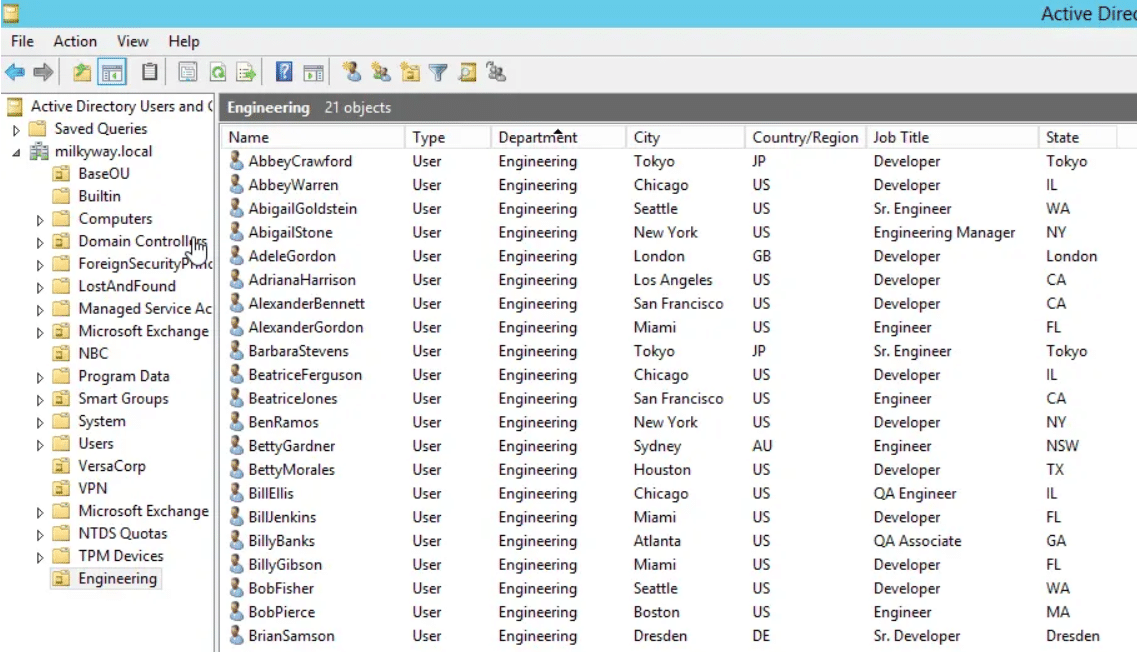
Task: Open the View menu
Action: [x=133, y=41]
